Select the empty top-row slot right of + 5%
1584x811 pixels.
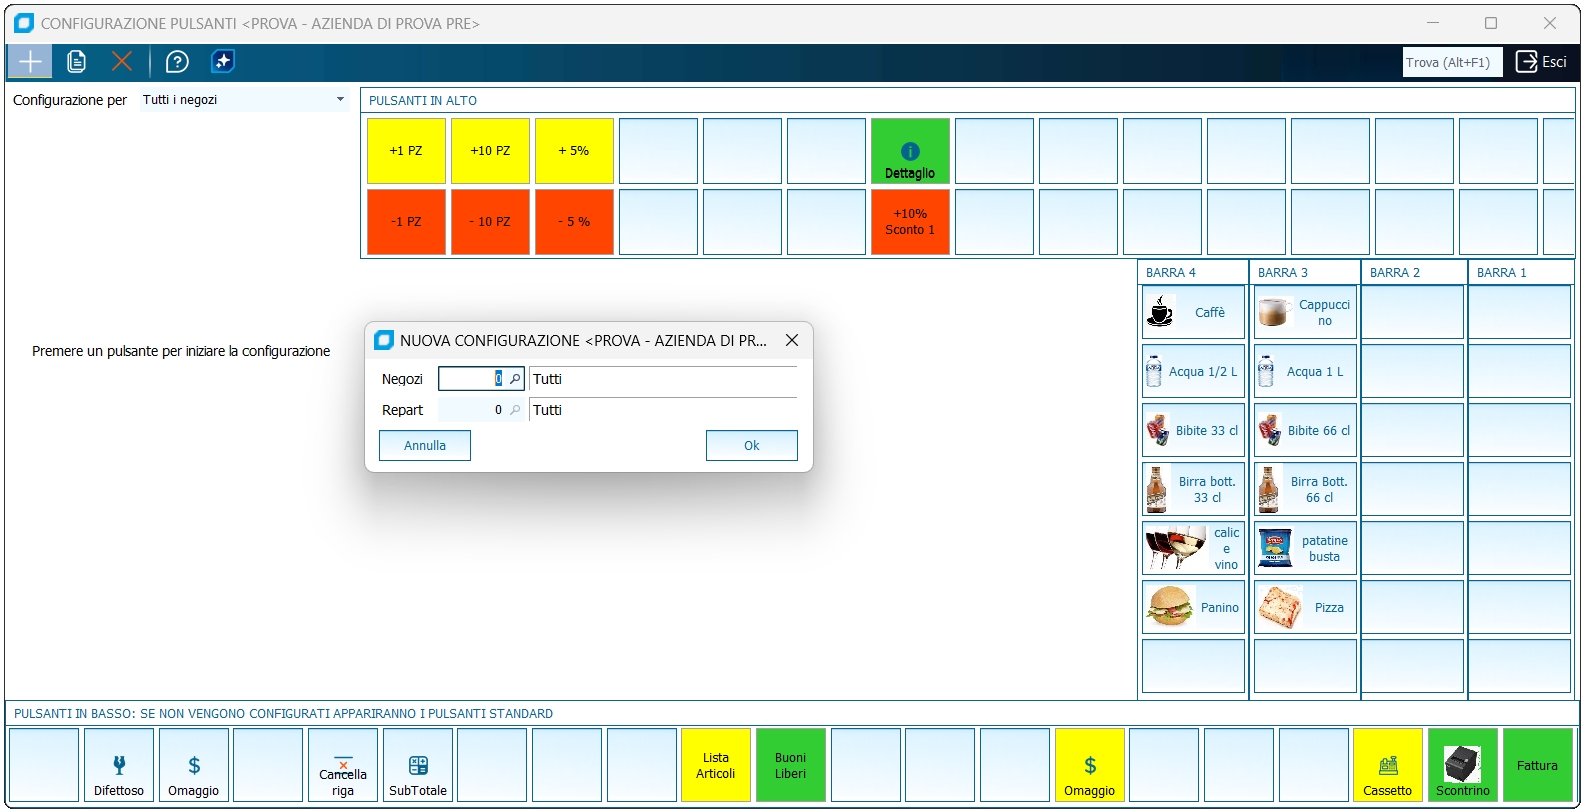pyautogui.click(x=658, y=151)
